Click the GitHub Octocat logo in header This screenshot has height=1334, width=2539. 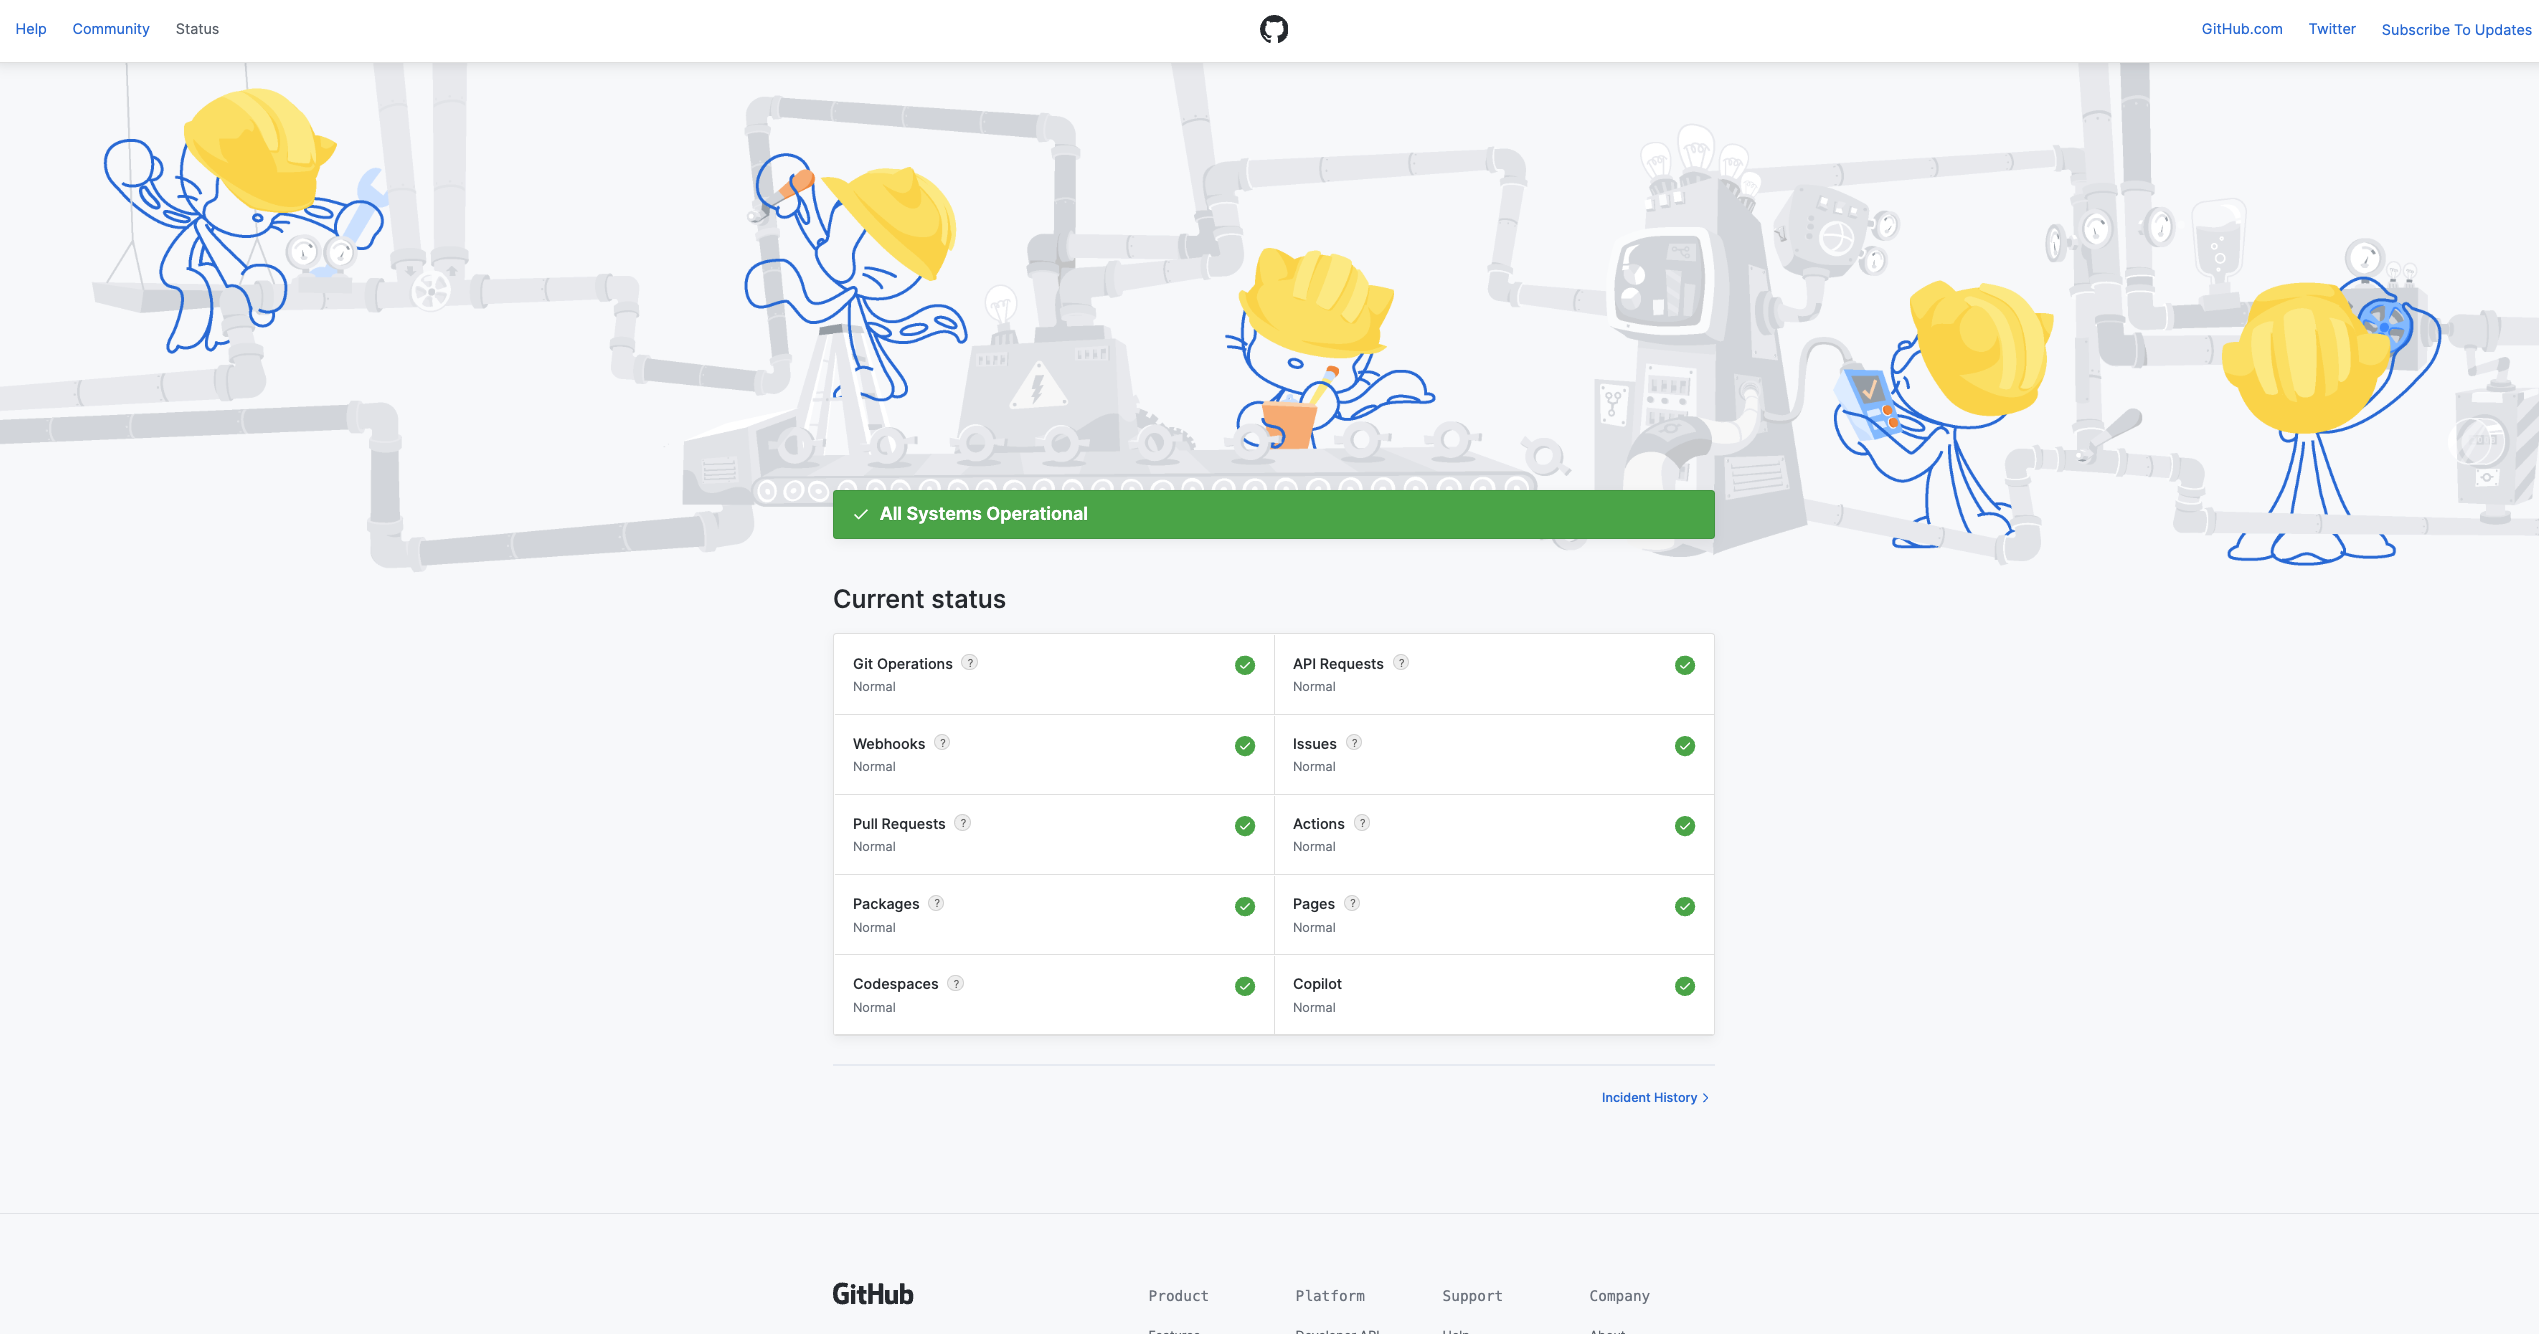1273,29
